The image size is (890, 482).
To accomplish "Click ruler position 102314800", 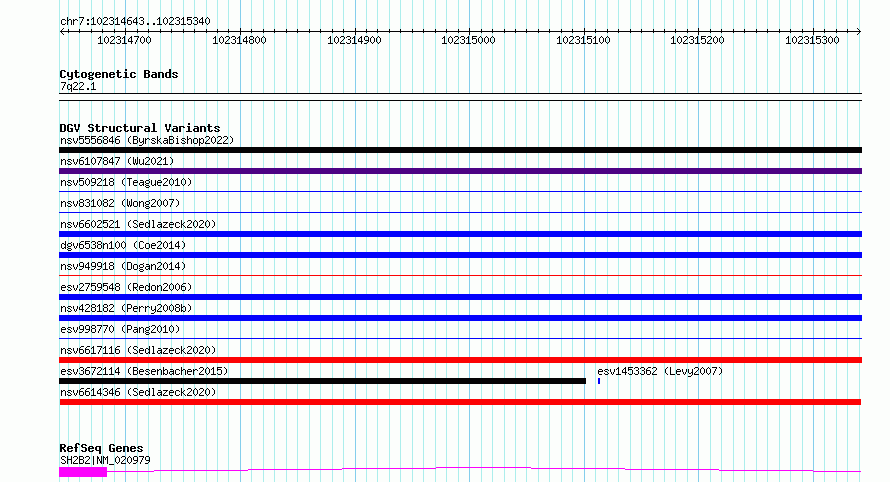I will (x=239, y=40).
